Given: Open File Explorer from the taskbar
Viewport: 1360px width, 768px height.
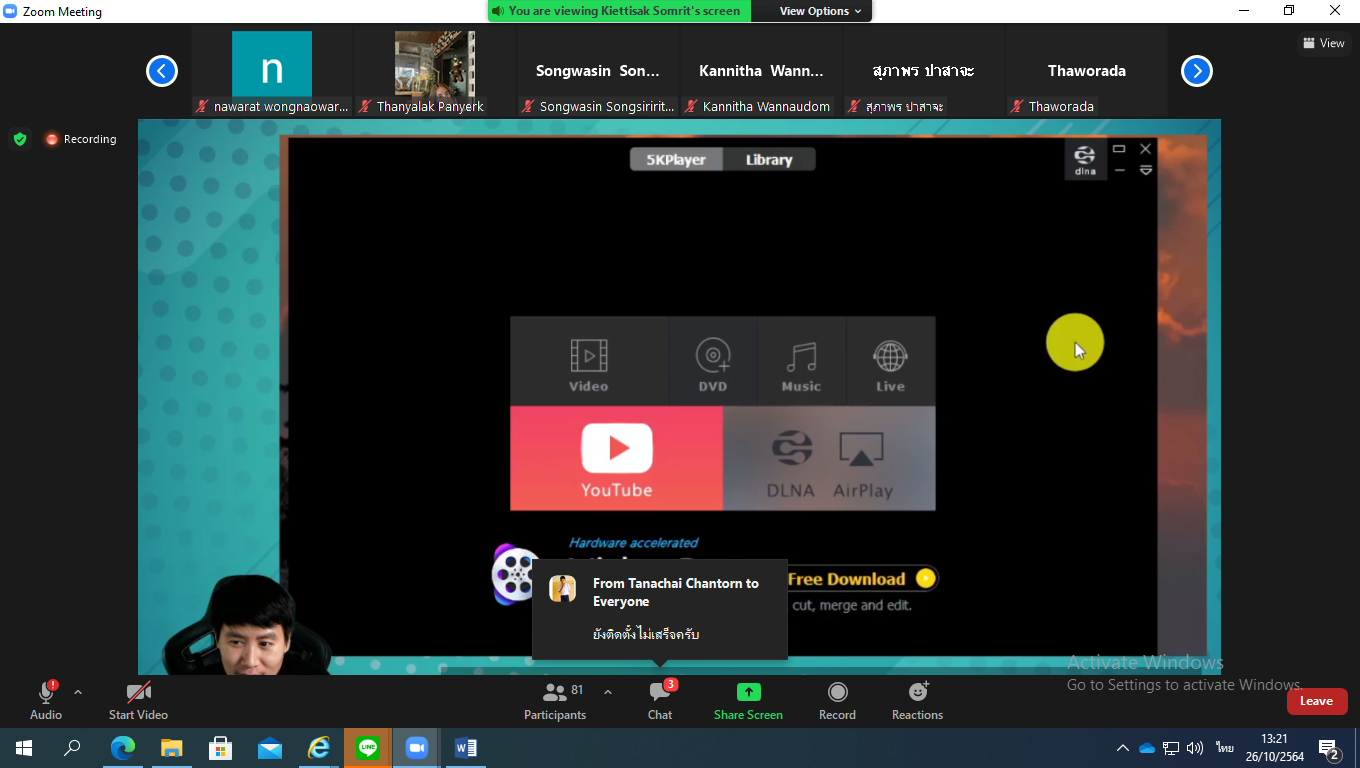Looking at the screenshot, I should 172,747.
